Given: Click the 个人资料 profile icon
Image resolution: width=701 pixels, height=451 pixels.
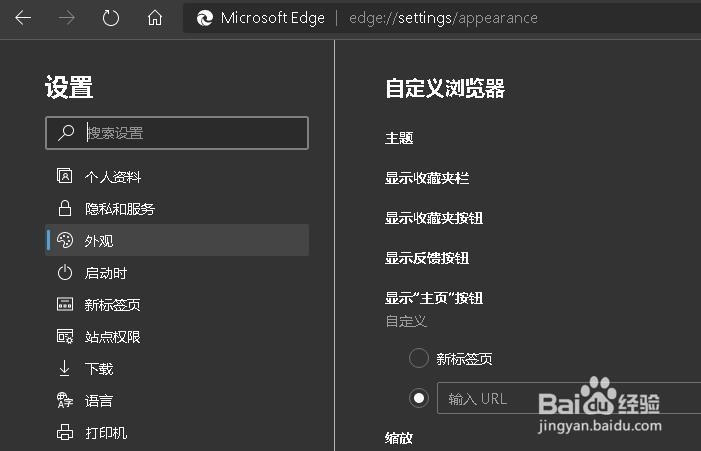Looking at the screenshot, I should tap(64, 176).
